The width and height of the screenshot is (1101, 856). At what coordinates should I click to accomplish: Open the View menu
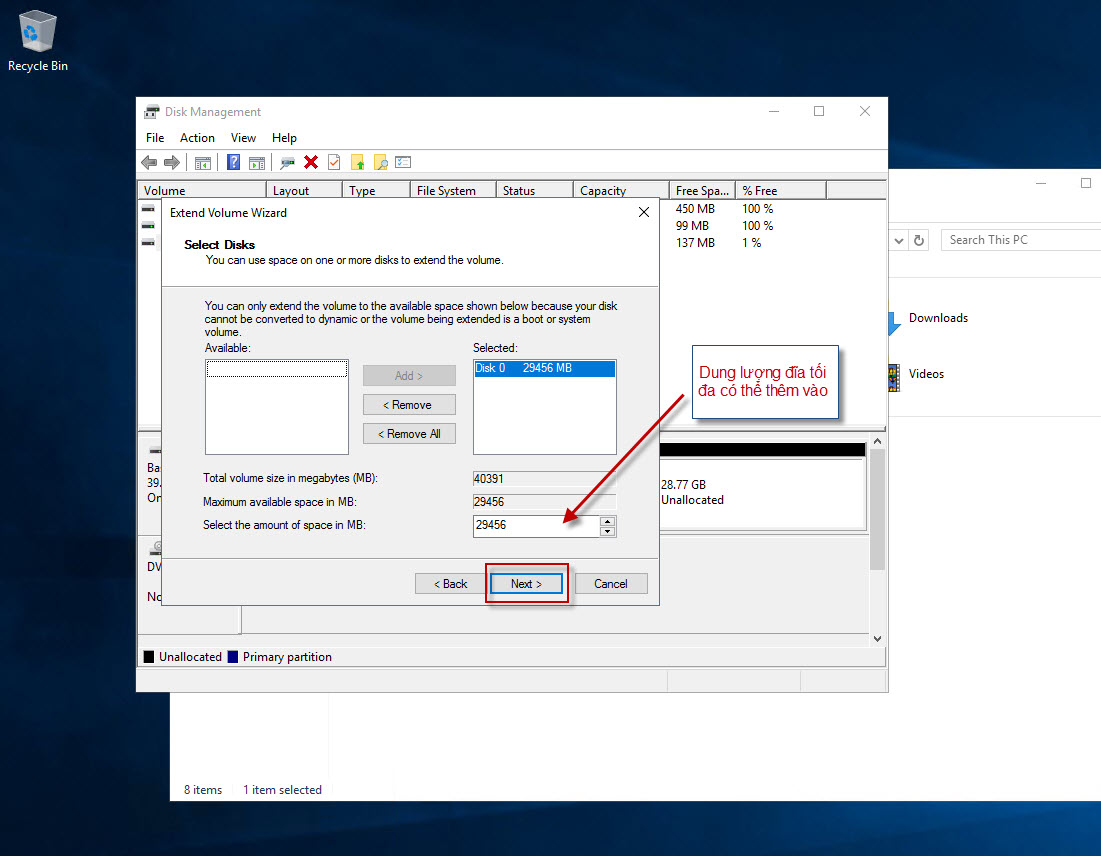coord(243,138)
